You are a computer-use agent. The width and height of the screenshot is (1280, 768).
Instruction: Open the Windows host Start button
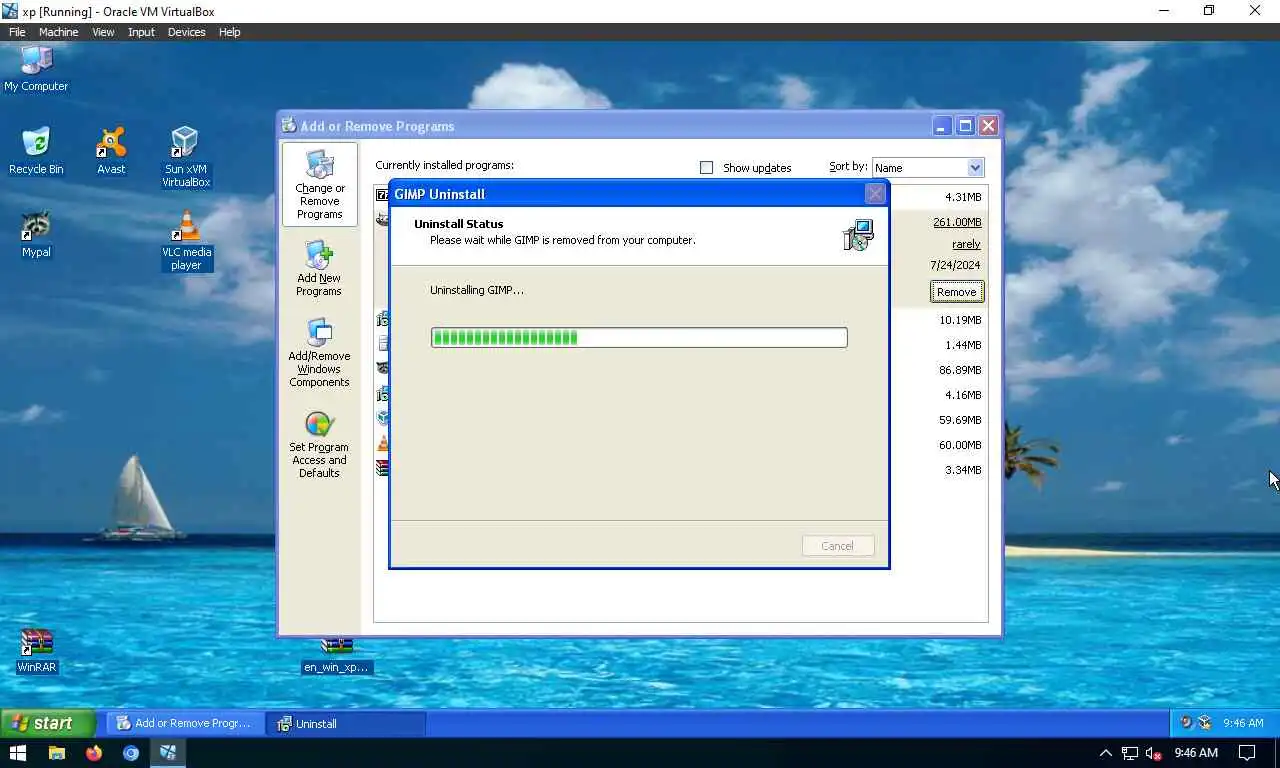coord(17,752)
